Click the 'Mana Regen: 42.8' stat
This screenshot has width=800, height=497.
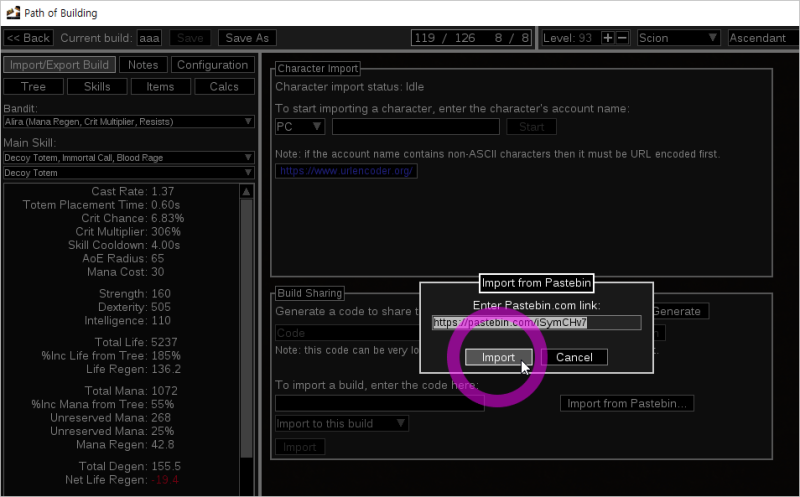[x=125, y=444]
